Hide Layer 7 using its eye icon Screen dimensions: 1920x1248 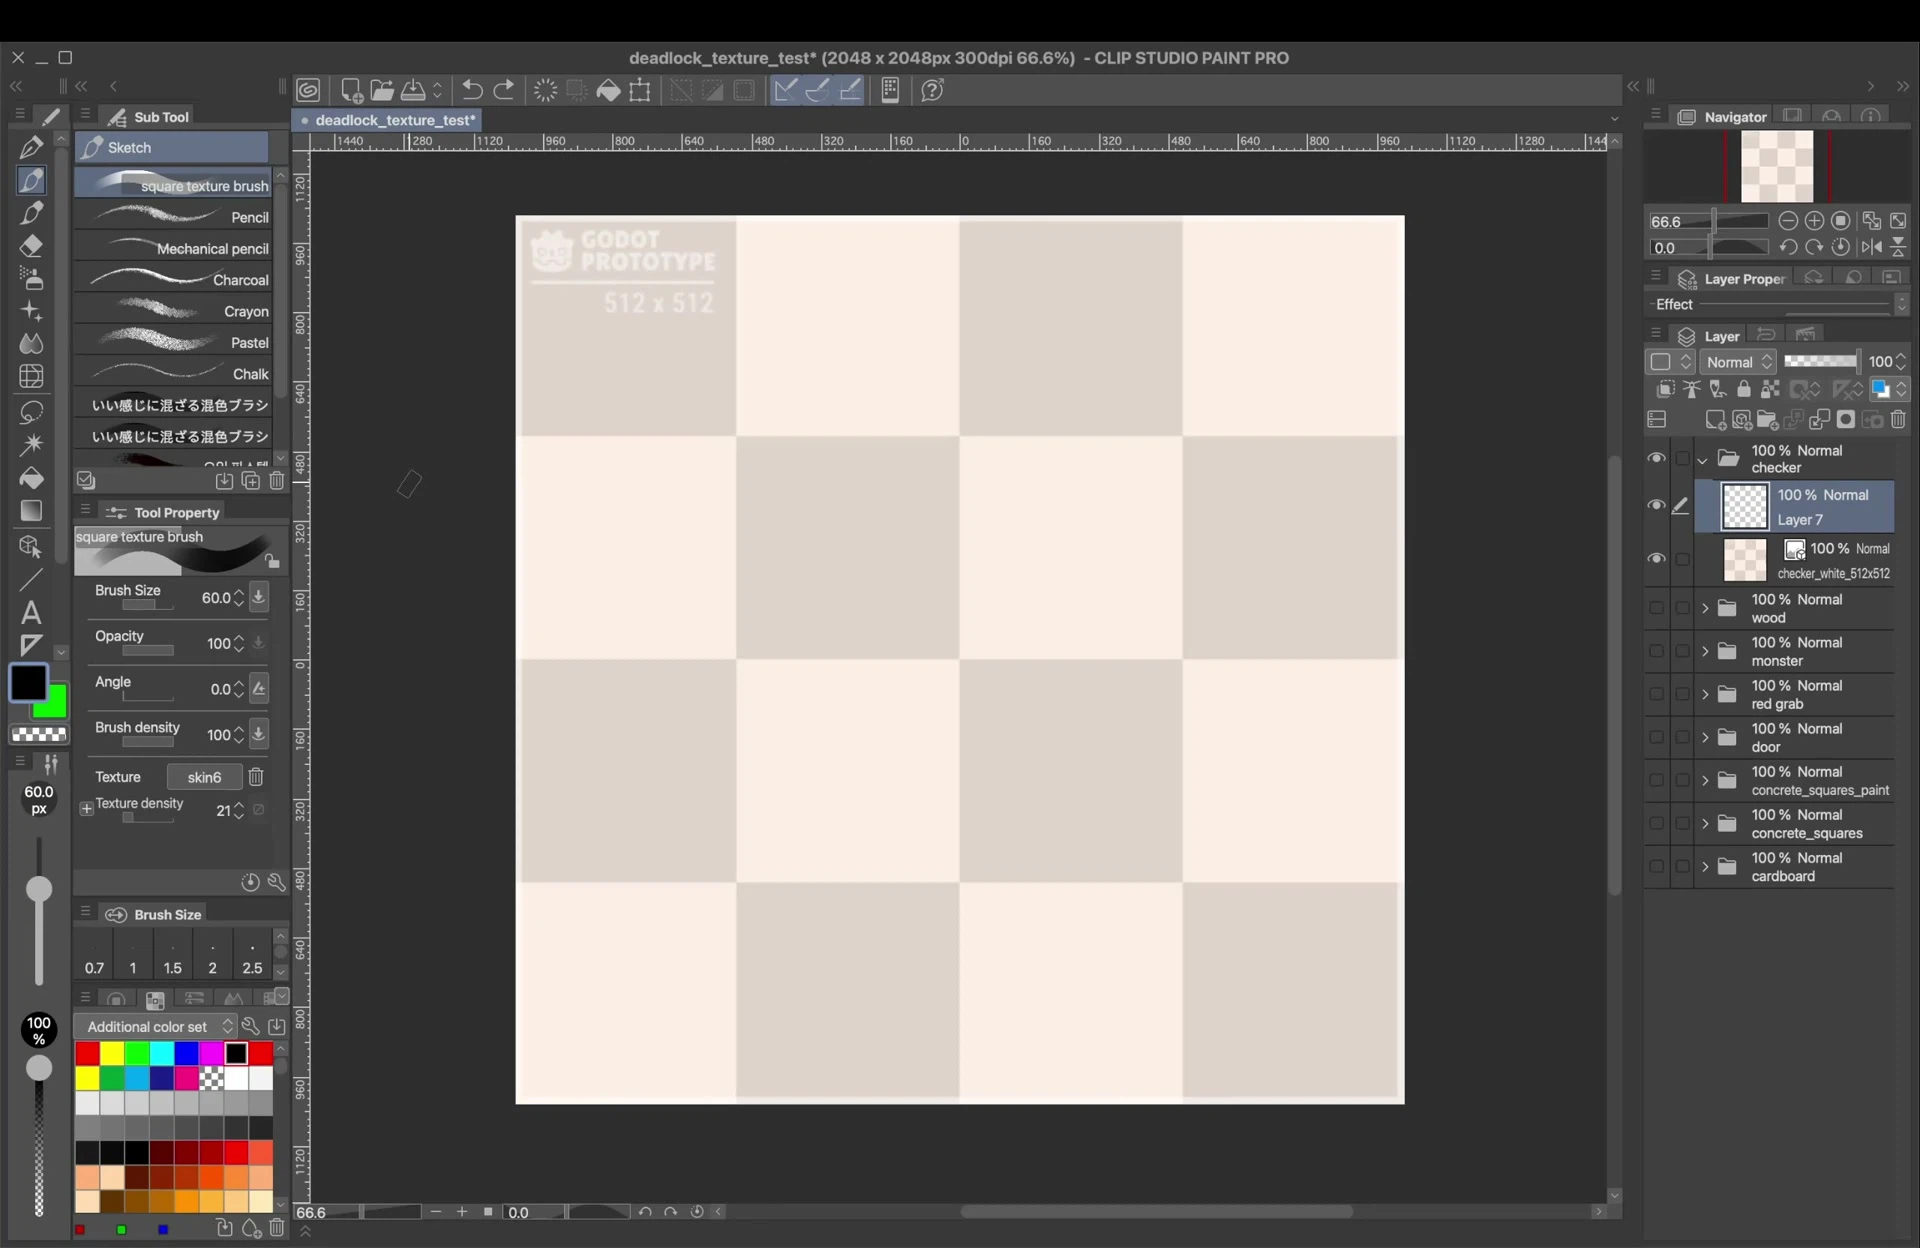(1656, 506)
